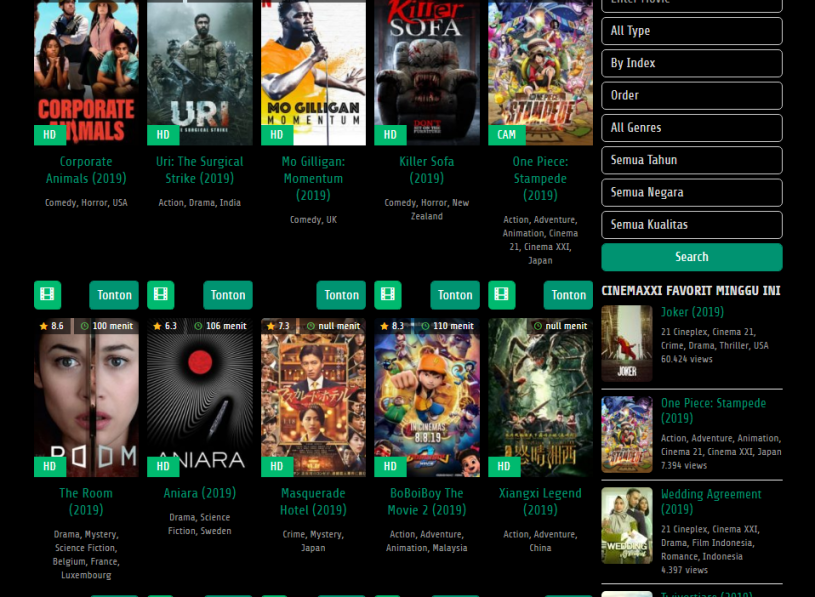Click the green Search button
Screen dimensions: 815x597
pos(692,257)
